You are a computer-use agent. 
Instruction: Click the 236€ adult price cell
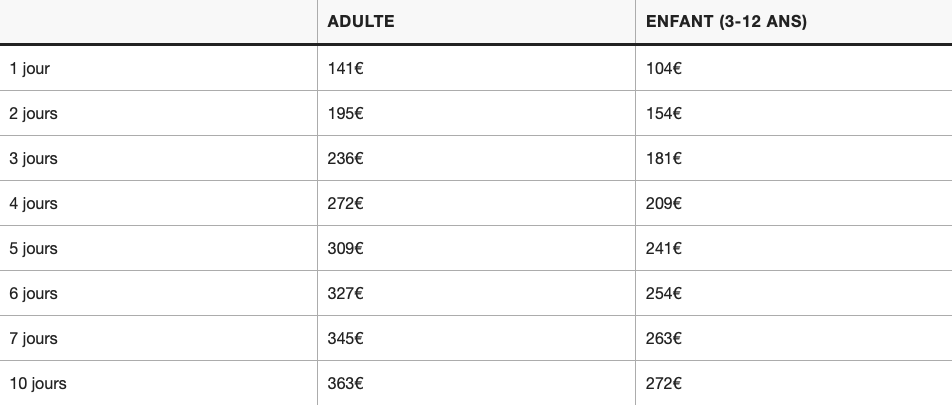click(x=345, y=158)
